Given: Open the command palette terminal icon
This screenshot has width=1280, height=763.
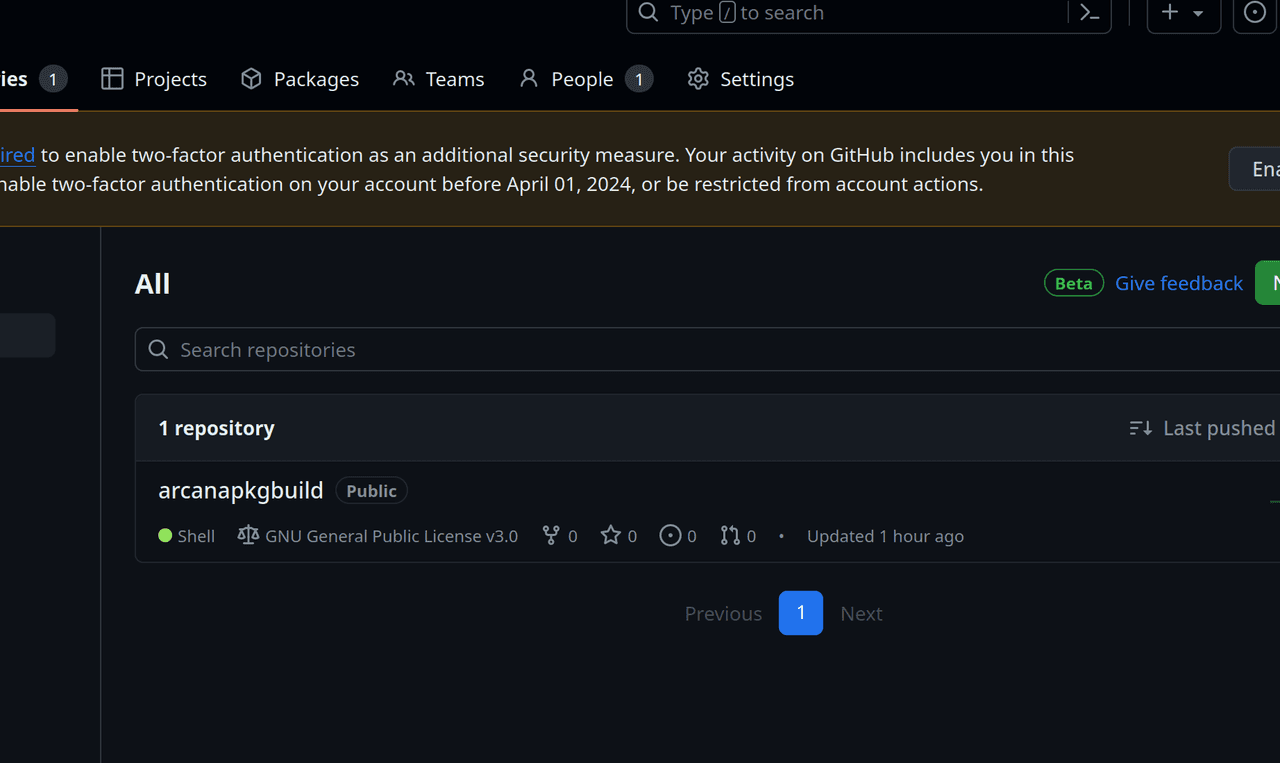Looking at the screenshot, I should pos(1090,13).
